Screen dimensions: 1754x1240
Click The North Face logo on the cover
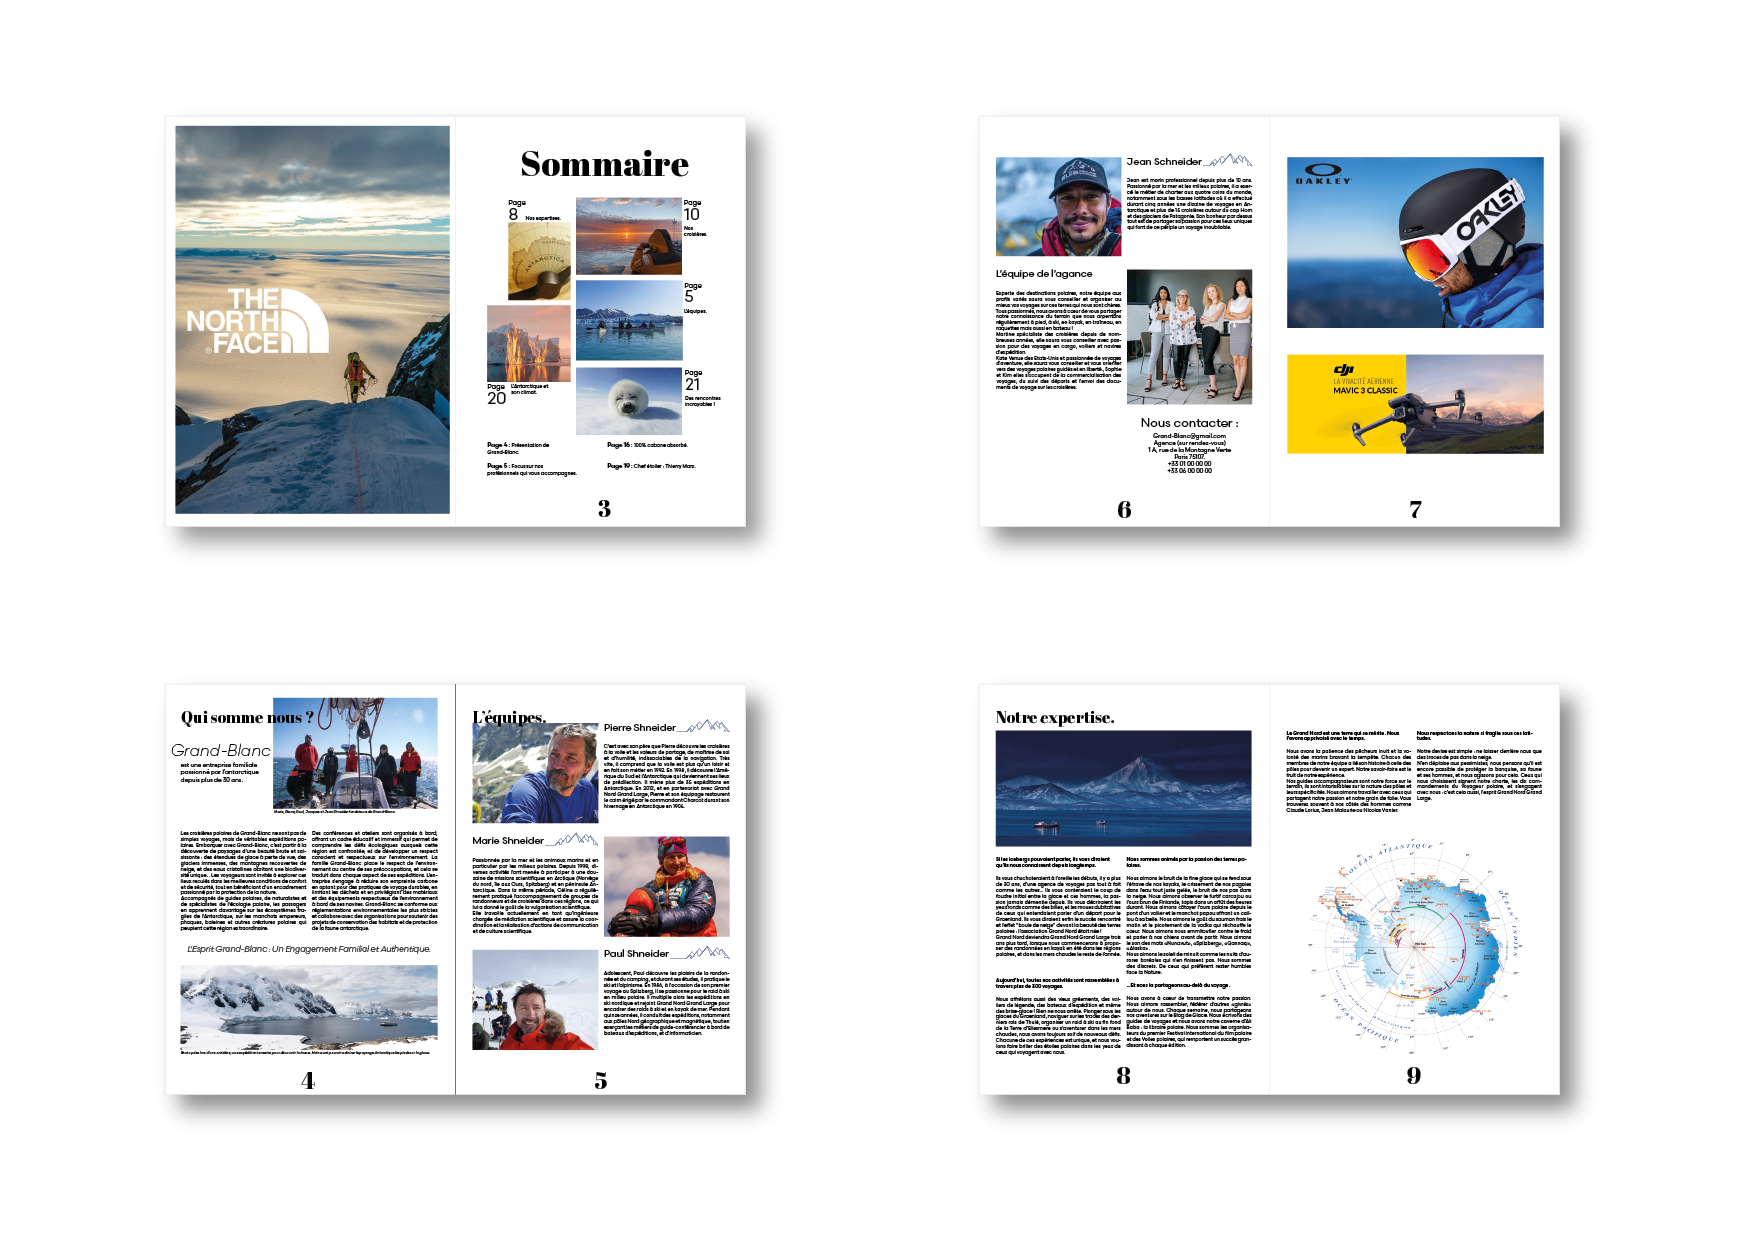[x=257, y=321]
